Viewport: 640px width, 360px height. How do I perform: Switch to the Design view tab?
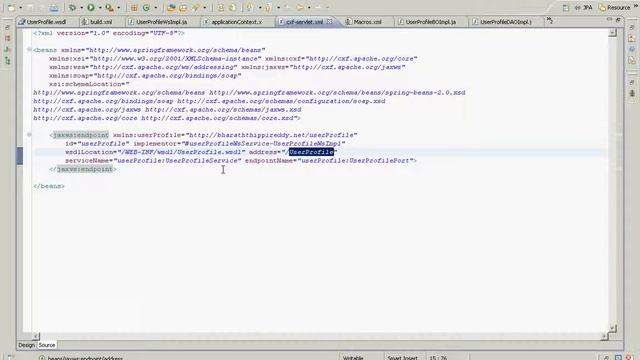[x=27, y=345]
